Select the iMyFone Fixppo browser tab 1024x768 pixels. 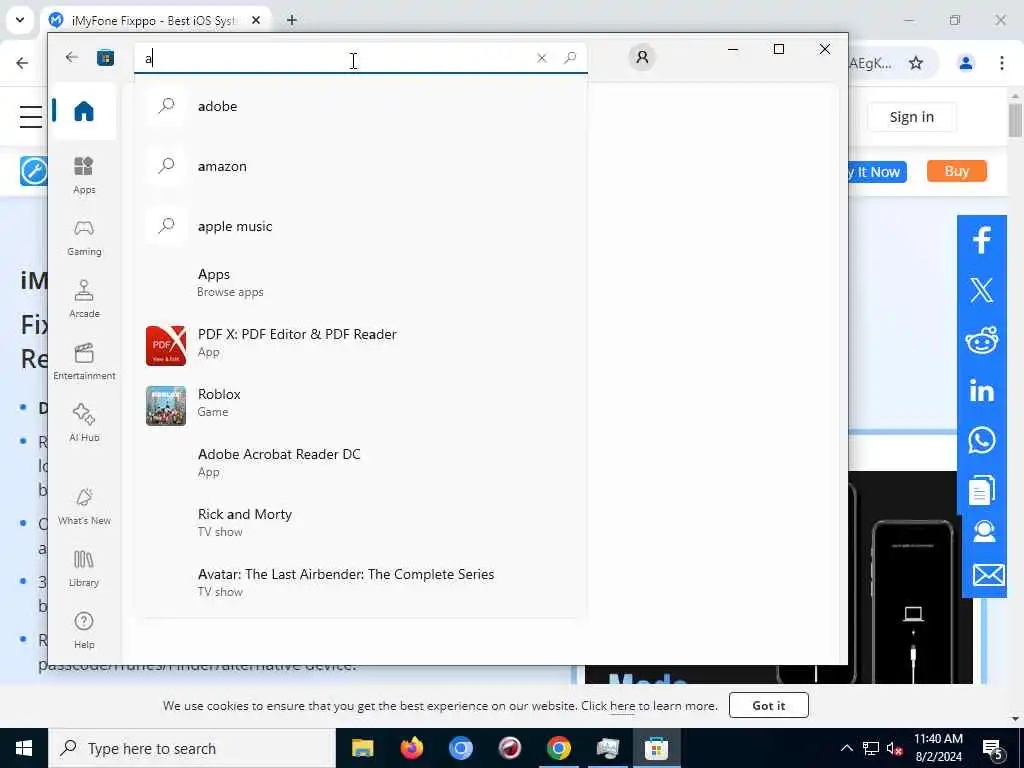coord(155,20)
